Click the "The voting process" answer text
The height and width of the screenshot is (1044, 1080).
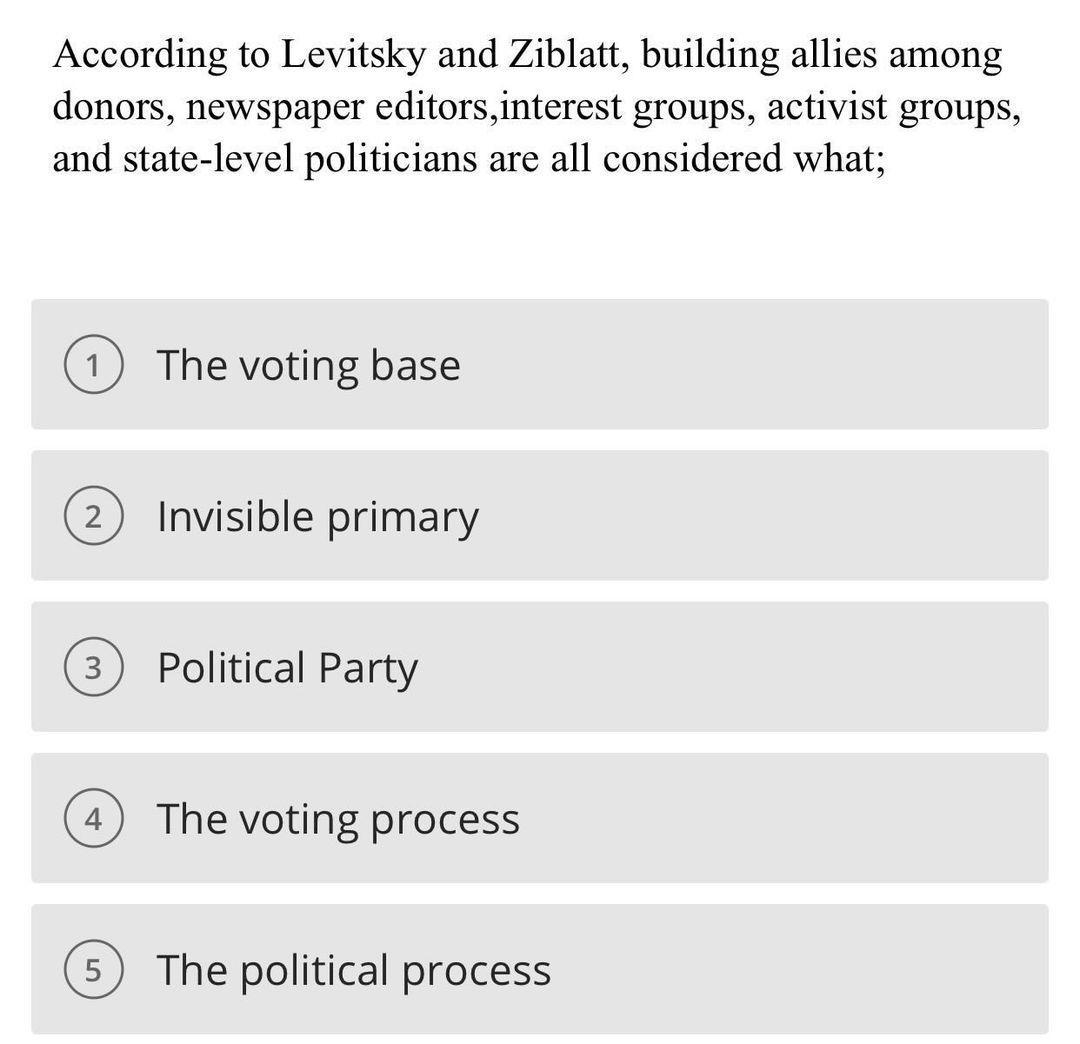tap(337, 818)
